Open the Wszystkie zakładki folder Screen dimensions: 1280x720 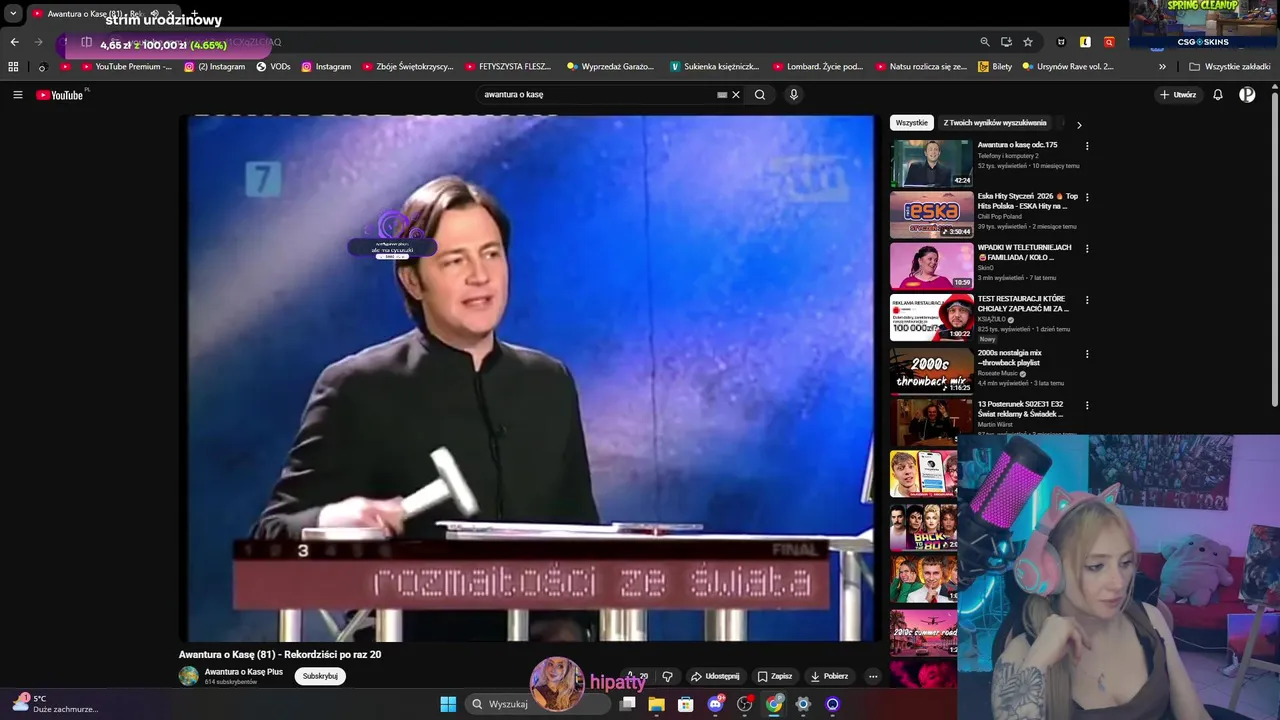(x=1230, y=67)
